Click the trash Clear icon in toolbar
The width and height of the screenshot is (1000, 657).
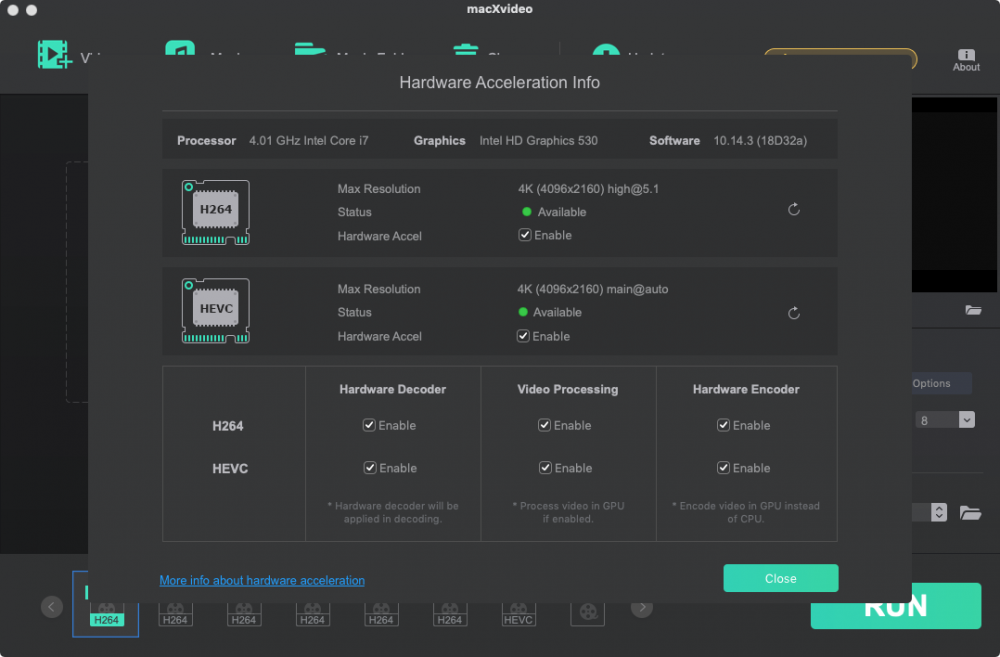click(x=466, y=49)
